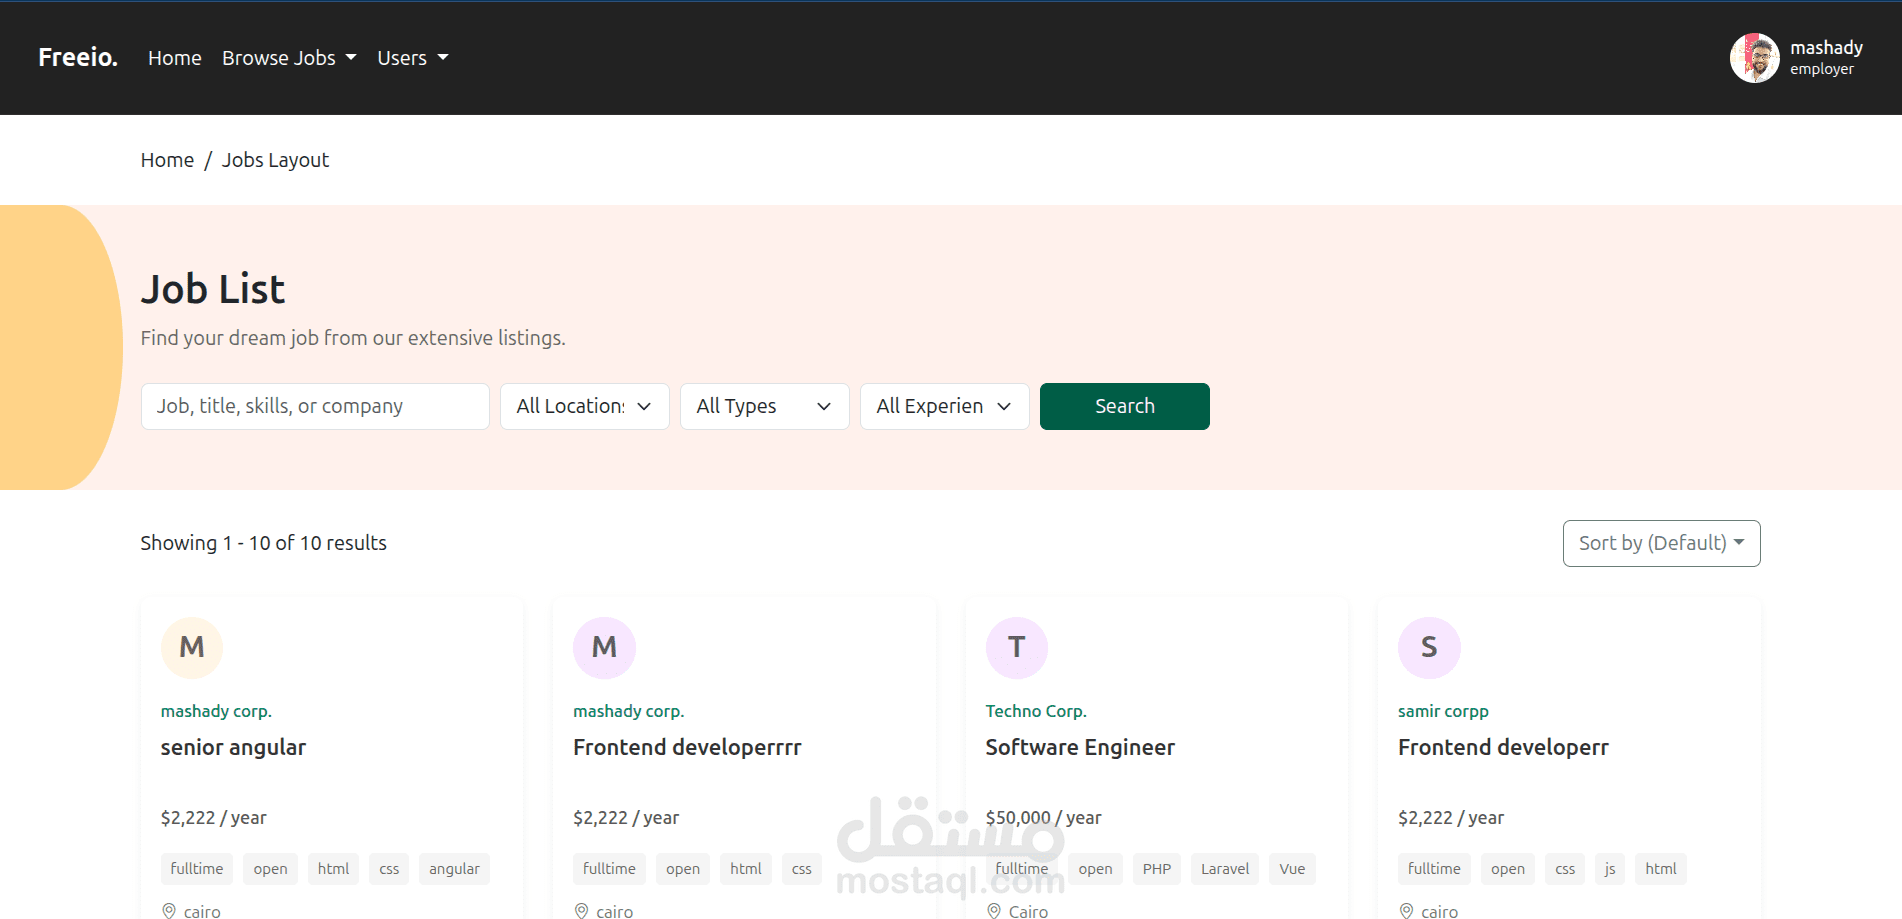Click the fulltime tag on senior angular
Screen dimensions: 1902x919
click(197, 869)
